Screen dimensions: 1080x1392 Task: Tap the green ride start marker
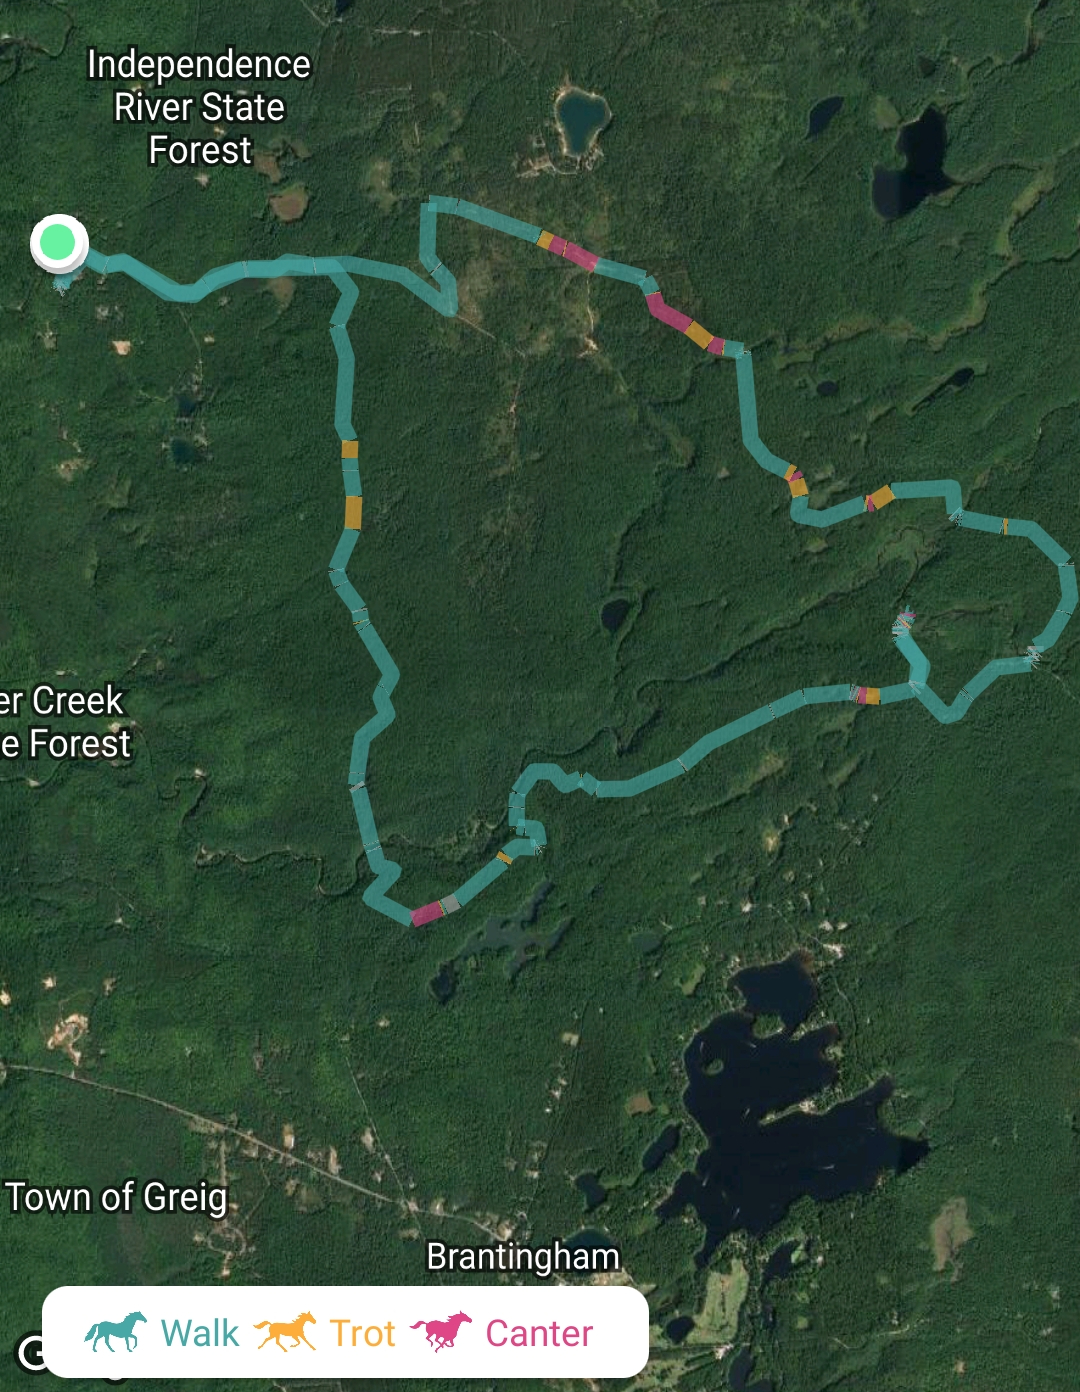59,242
